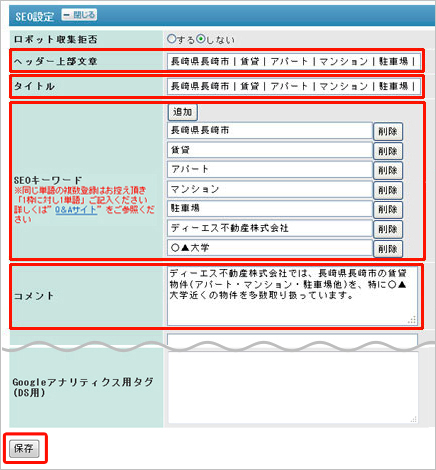Viewport: 436px width, 470px height.
Task: Delete the ディーエス不動産株式会社 keyword
Action: [x=388, y=229]
